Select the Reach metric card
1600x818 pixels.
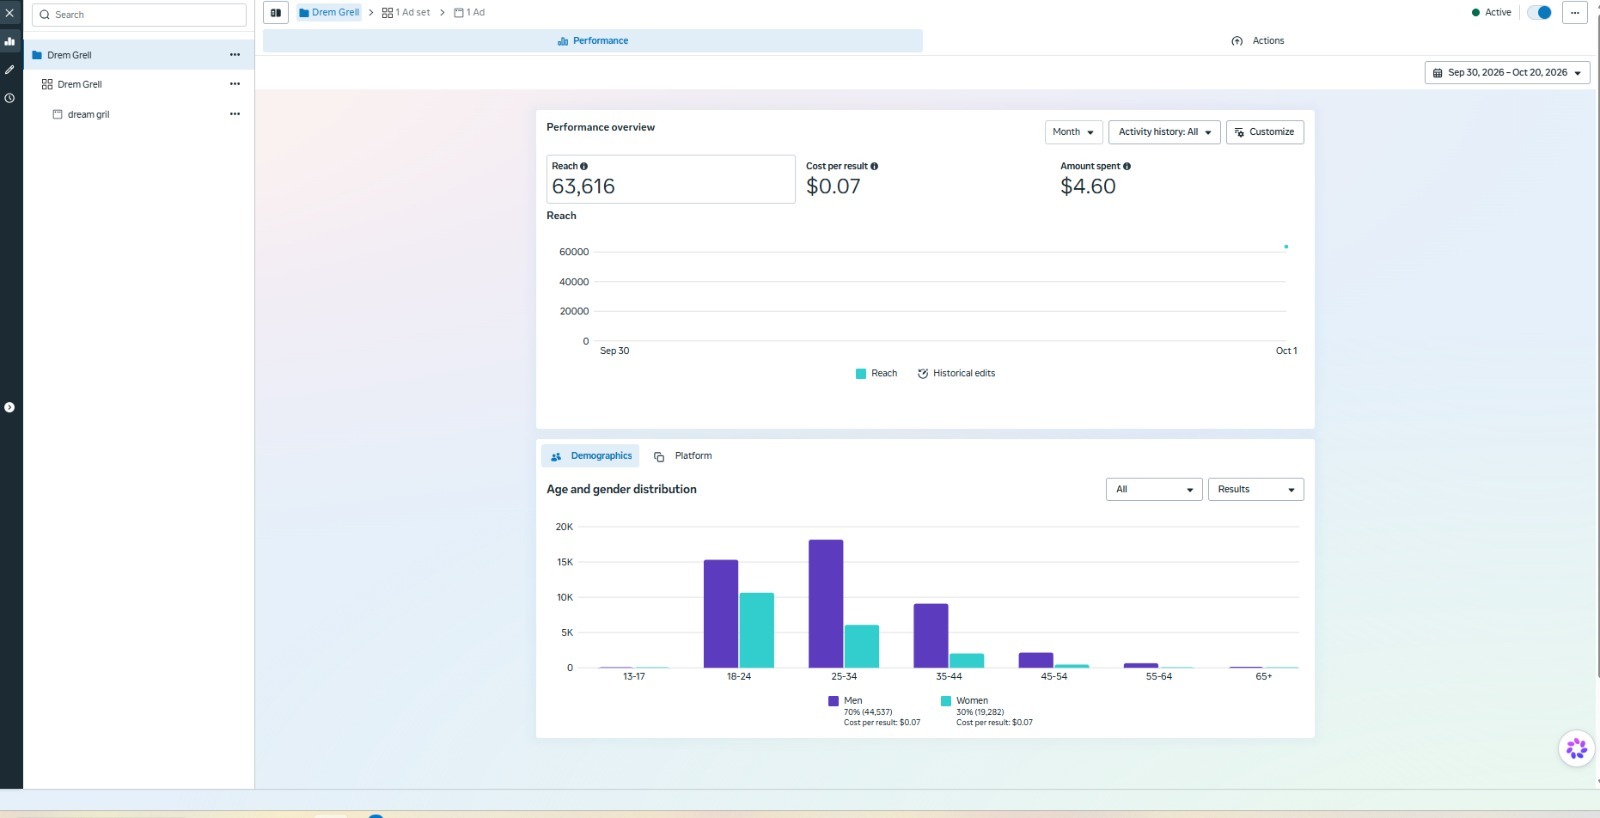click(x=671, y=179)
